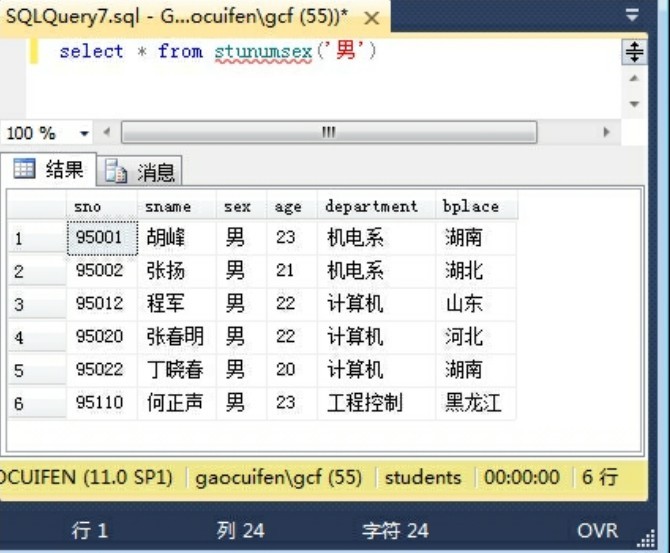Click the name cell 张春明

(176, 337)
